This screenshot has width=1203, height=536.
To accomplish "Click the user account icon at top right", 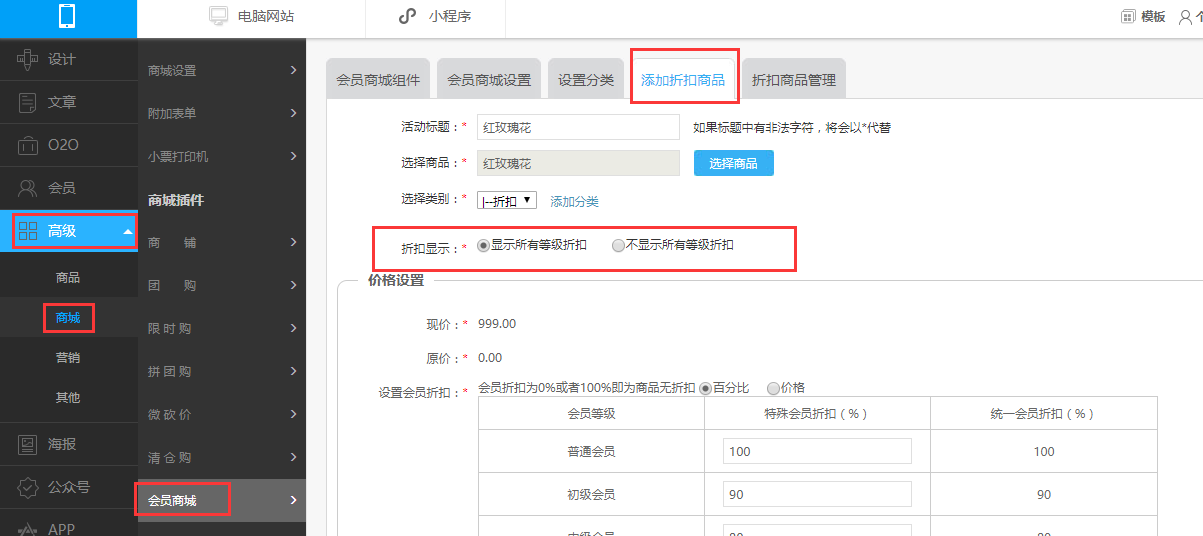I will tap(1185, 17).
